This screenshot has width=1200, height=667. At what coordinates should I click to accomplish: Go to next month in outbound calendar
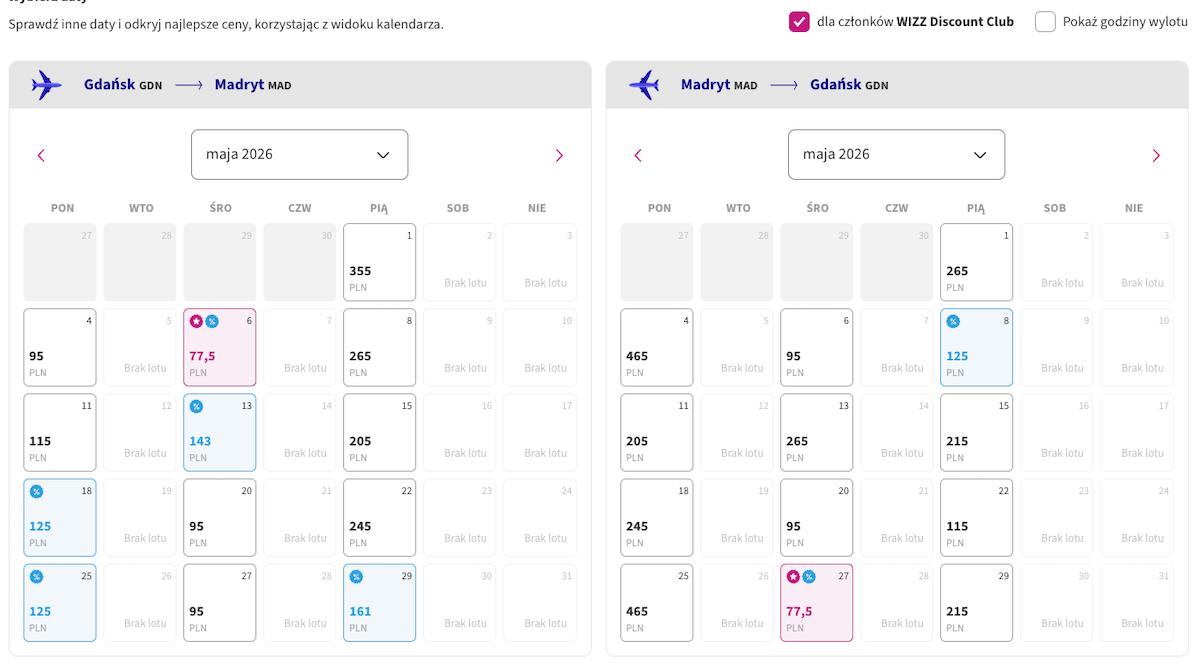(559, 155)
